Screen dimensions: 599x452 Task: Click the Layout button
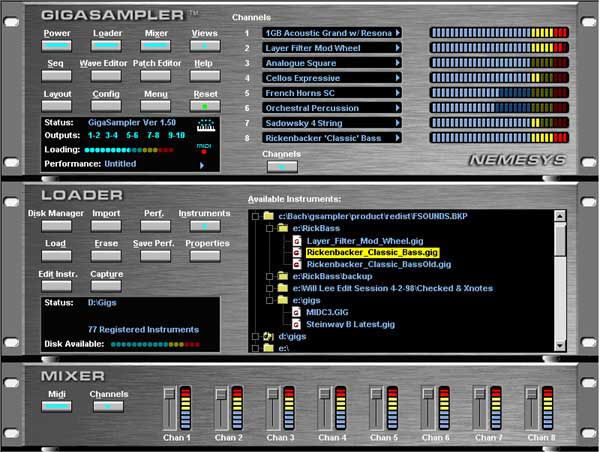pyautogui.click(x=57, y=106)
